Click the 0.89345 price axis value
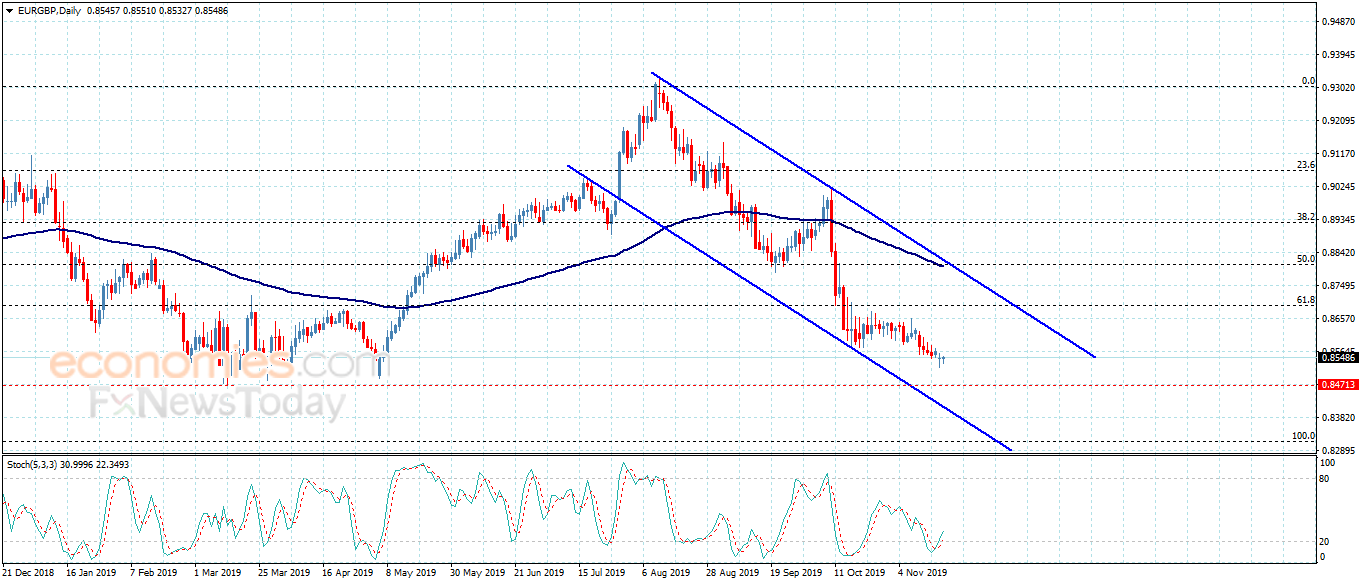 pos(1338,220)
